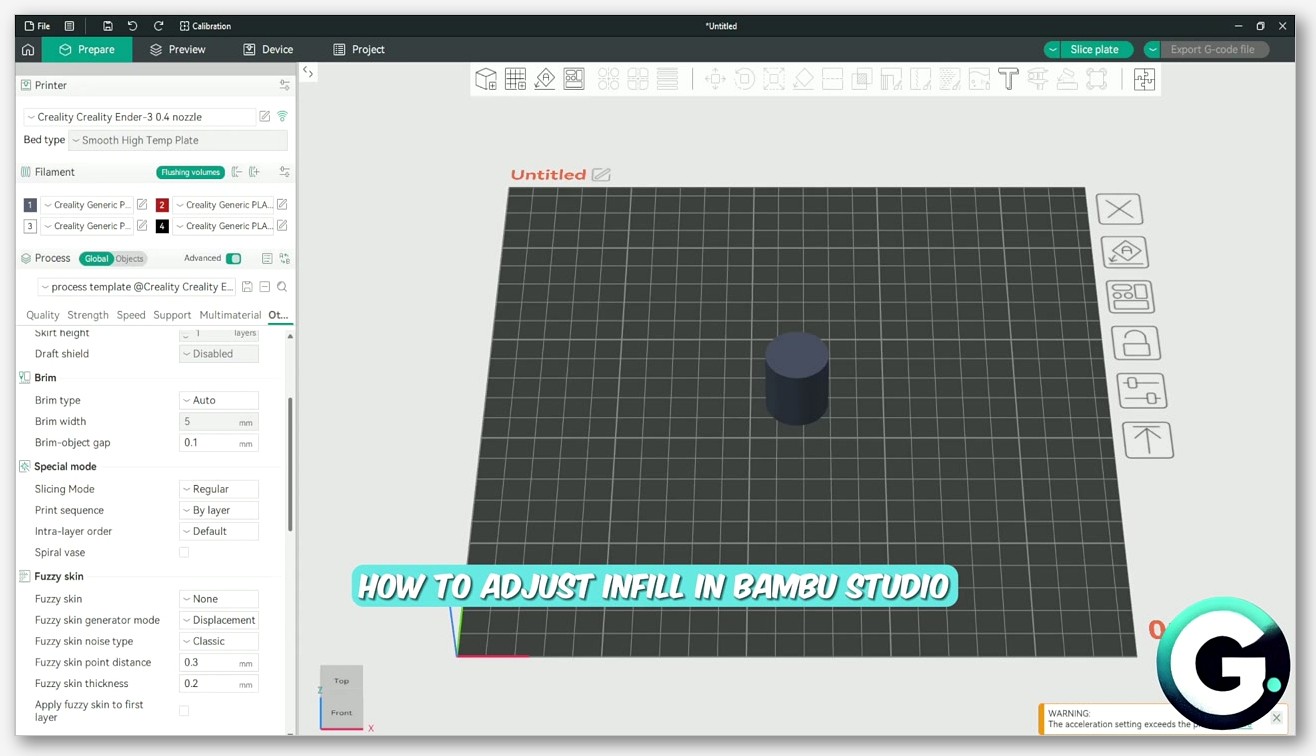
Task: Click the Arrange all objects toolbar icon
Action: point(574,79)
